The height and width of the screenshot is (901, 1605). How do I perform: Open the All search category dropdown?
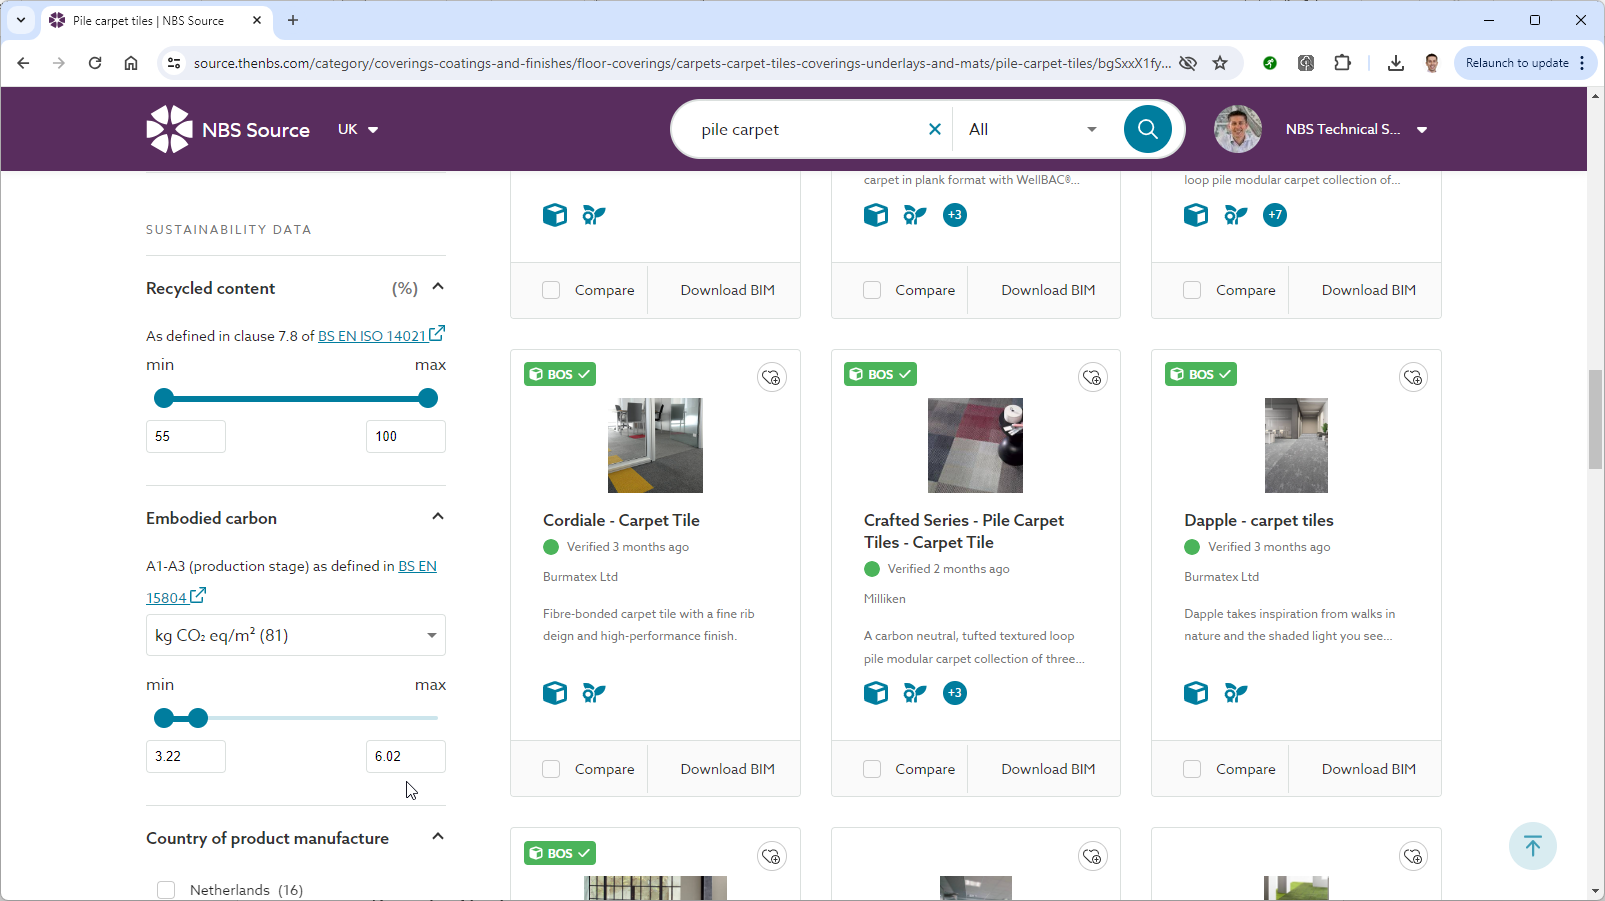click(x=1033, y=129)
